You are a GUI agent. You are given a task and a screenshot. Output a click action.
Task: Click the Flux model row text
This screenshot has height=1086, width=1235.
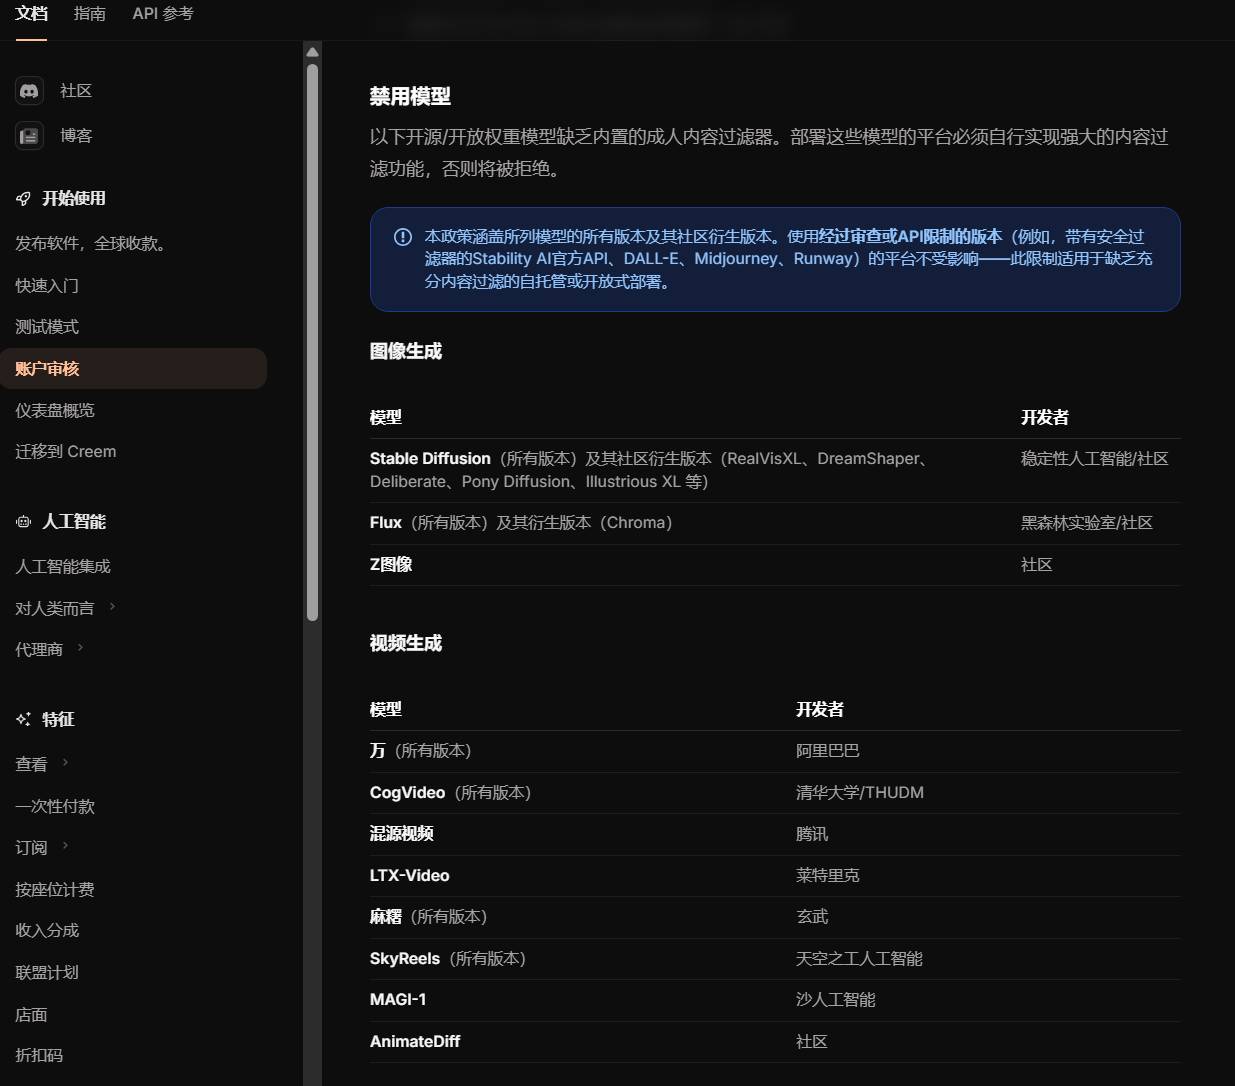[x=521, y=522]
